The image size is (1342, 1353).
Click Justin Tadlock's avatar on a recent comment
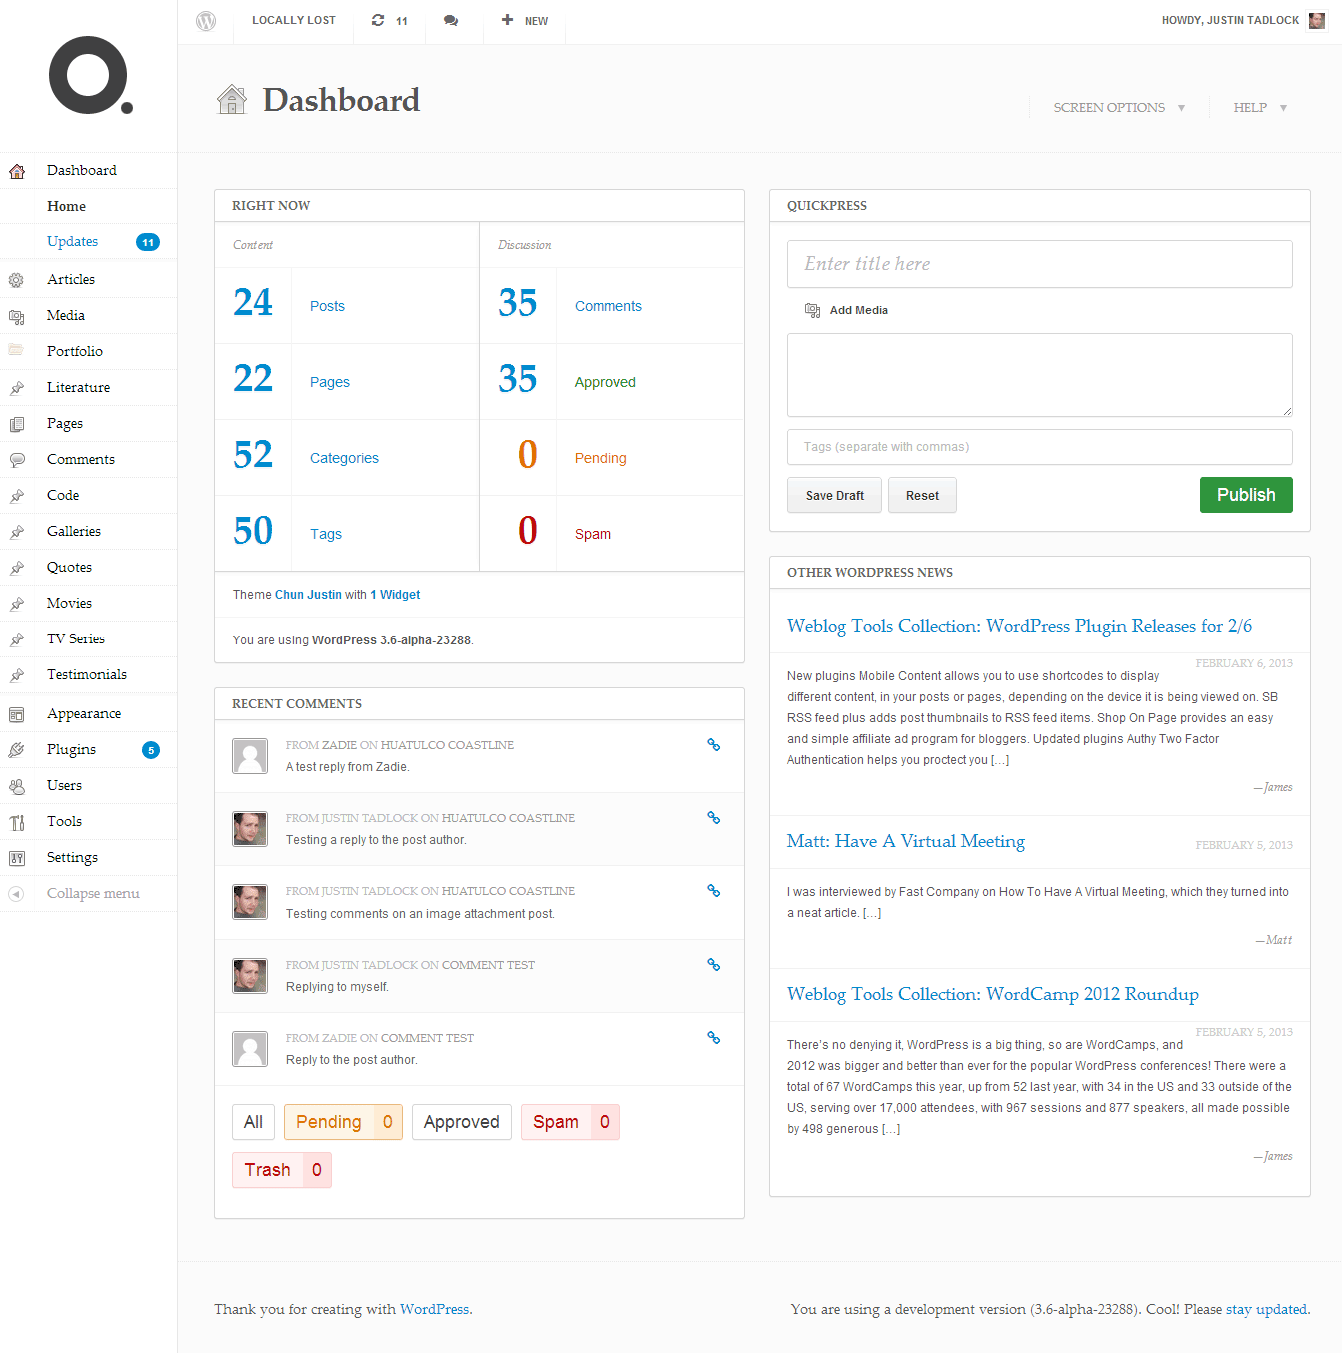coord(249,828)
